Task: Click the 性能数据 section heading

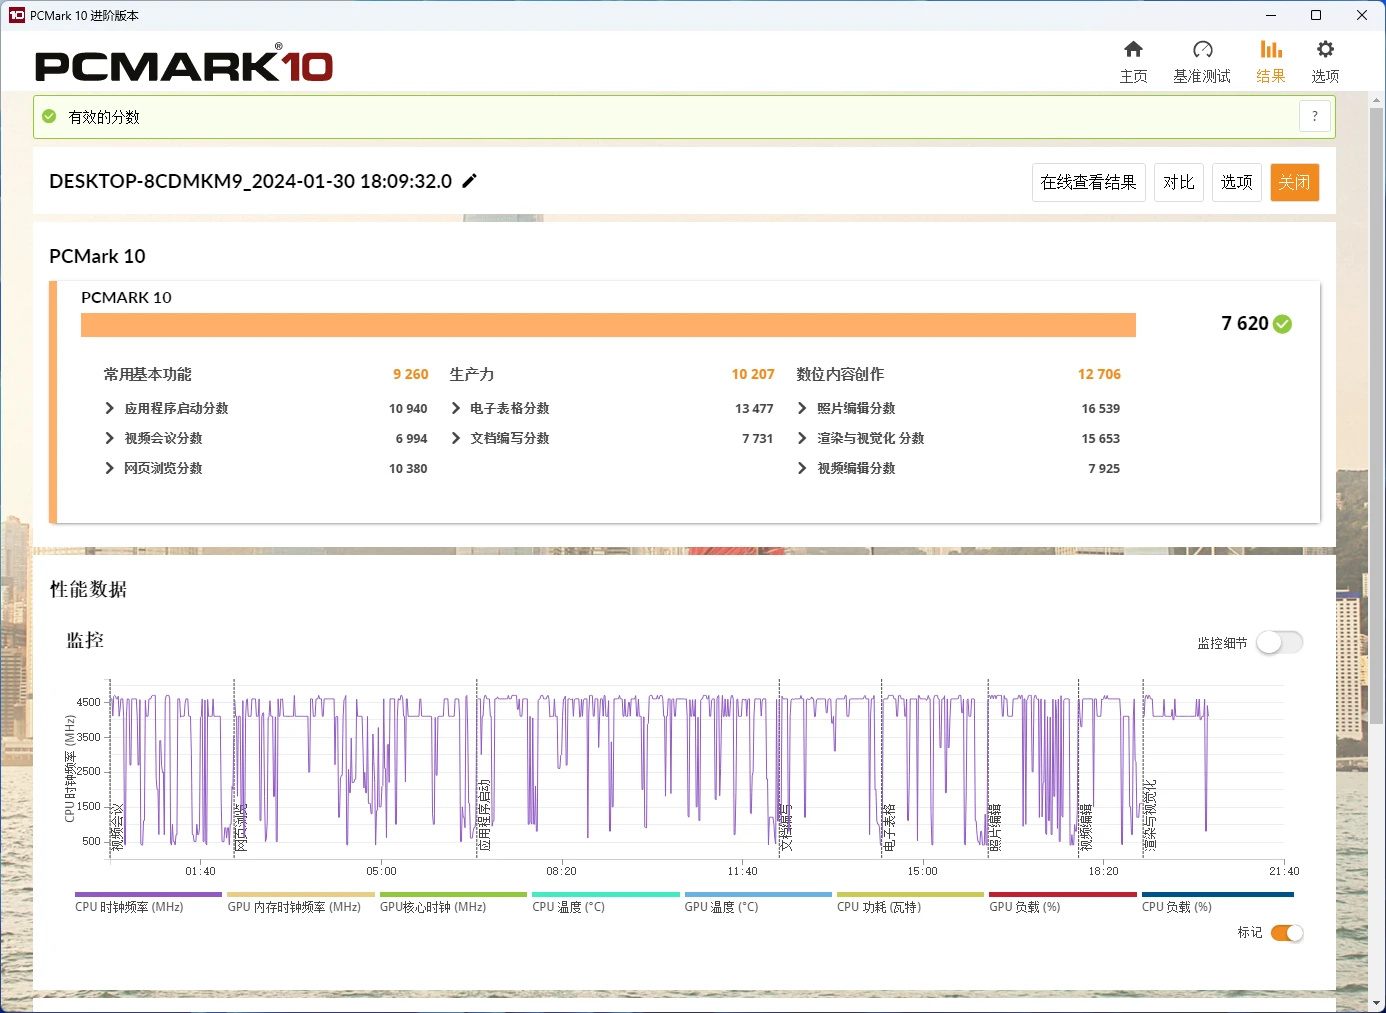Action: [x=89, y=589]
